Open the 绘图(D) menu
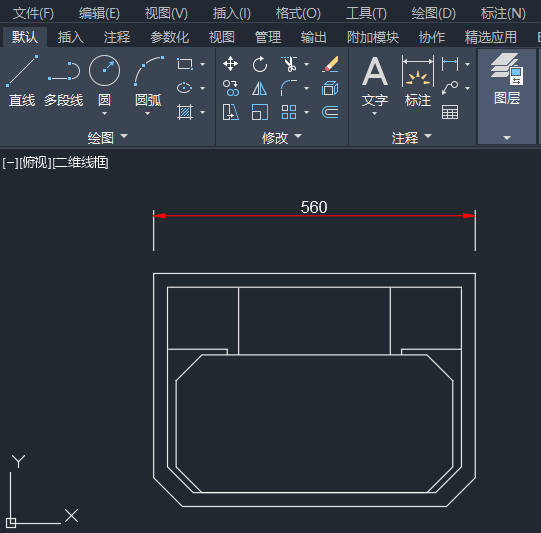The width and height of the screenshot is (541, 533). 434,13
